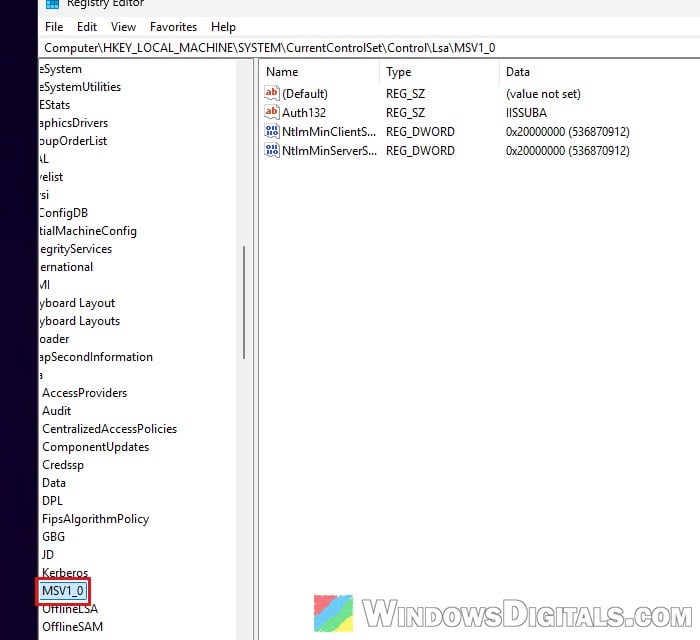Open the Help menu
This screenshot has height=640, width=700.
(223, 27)
